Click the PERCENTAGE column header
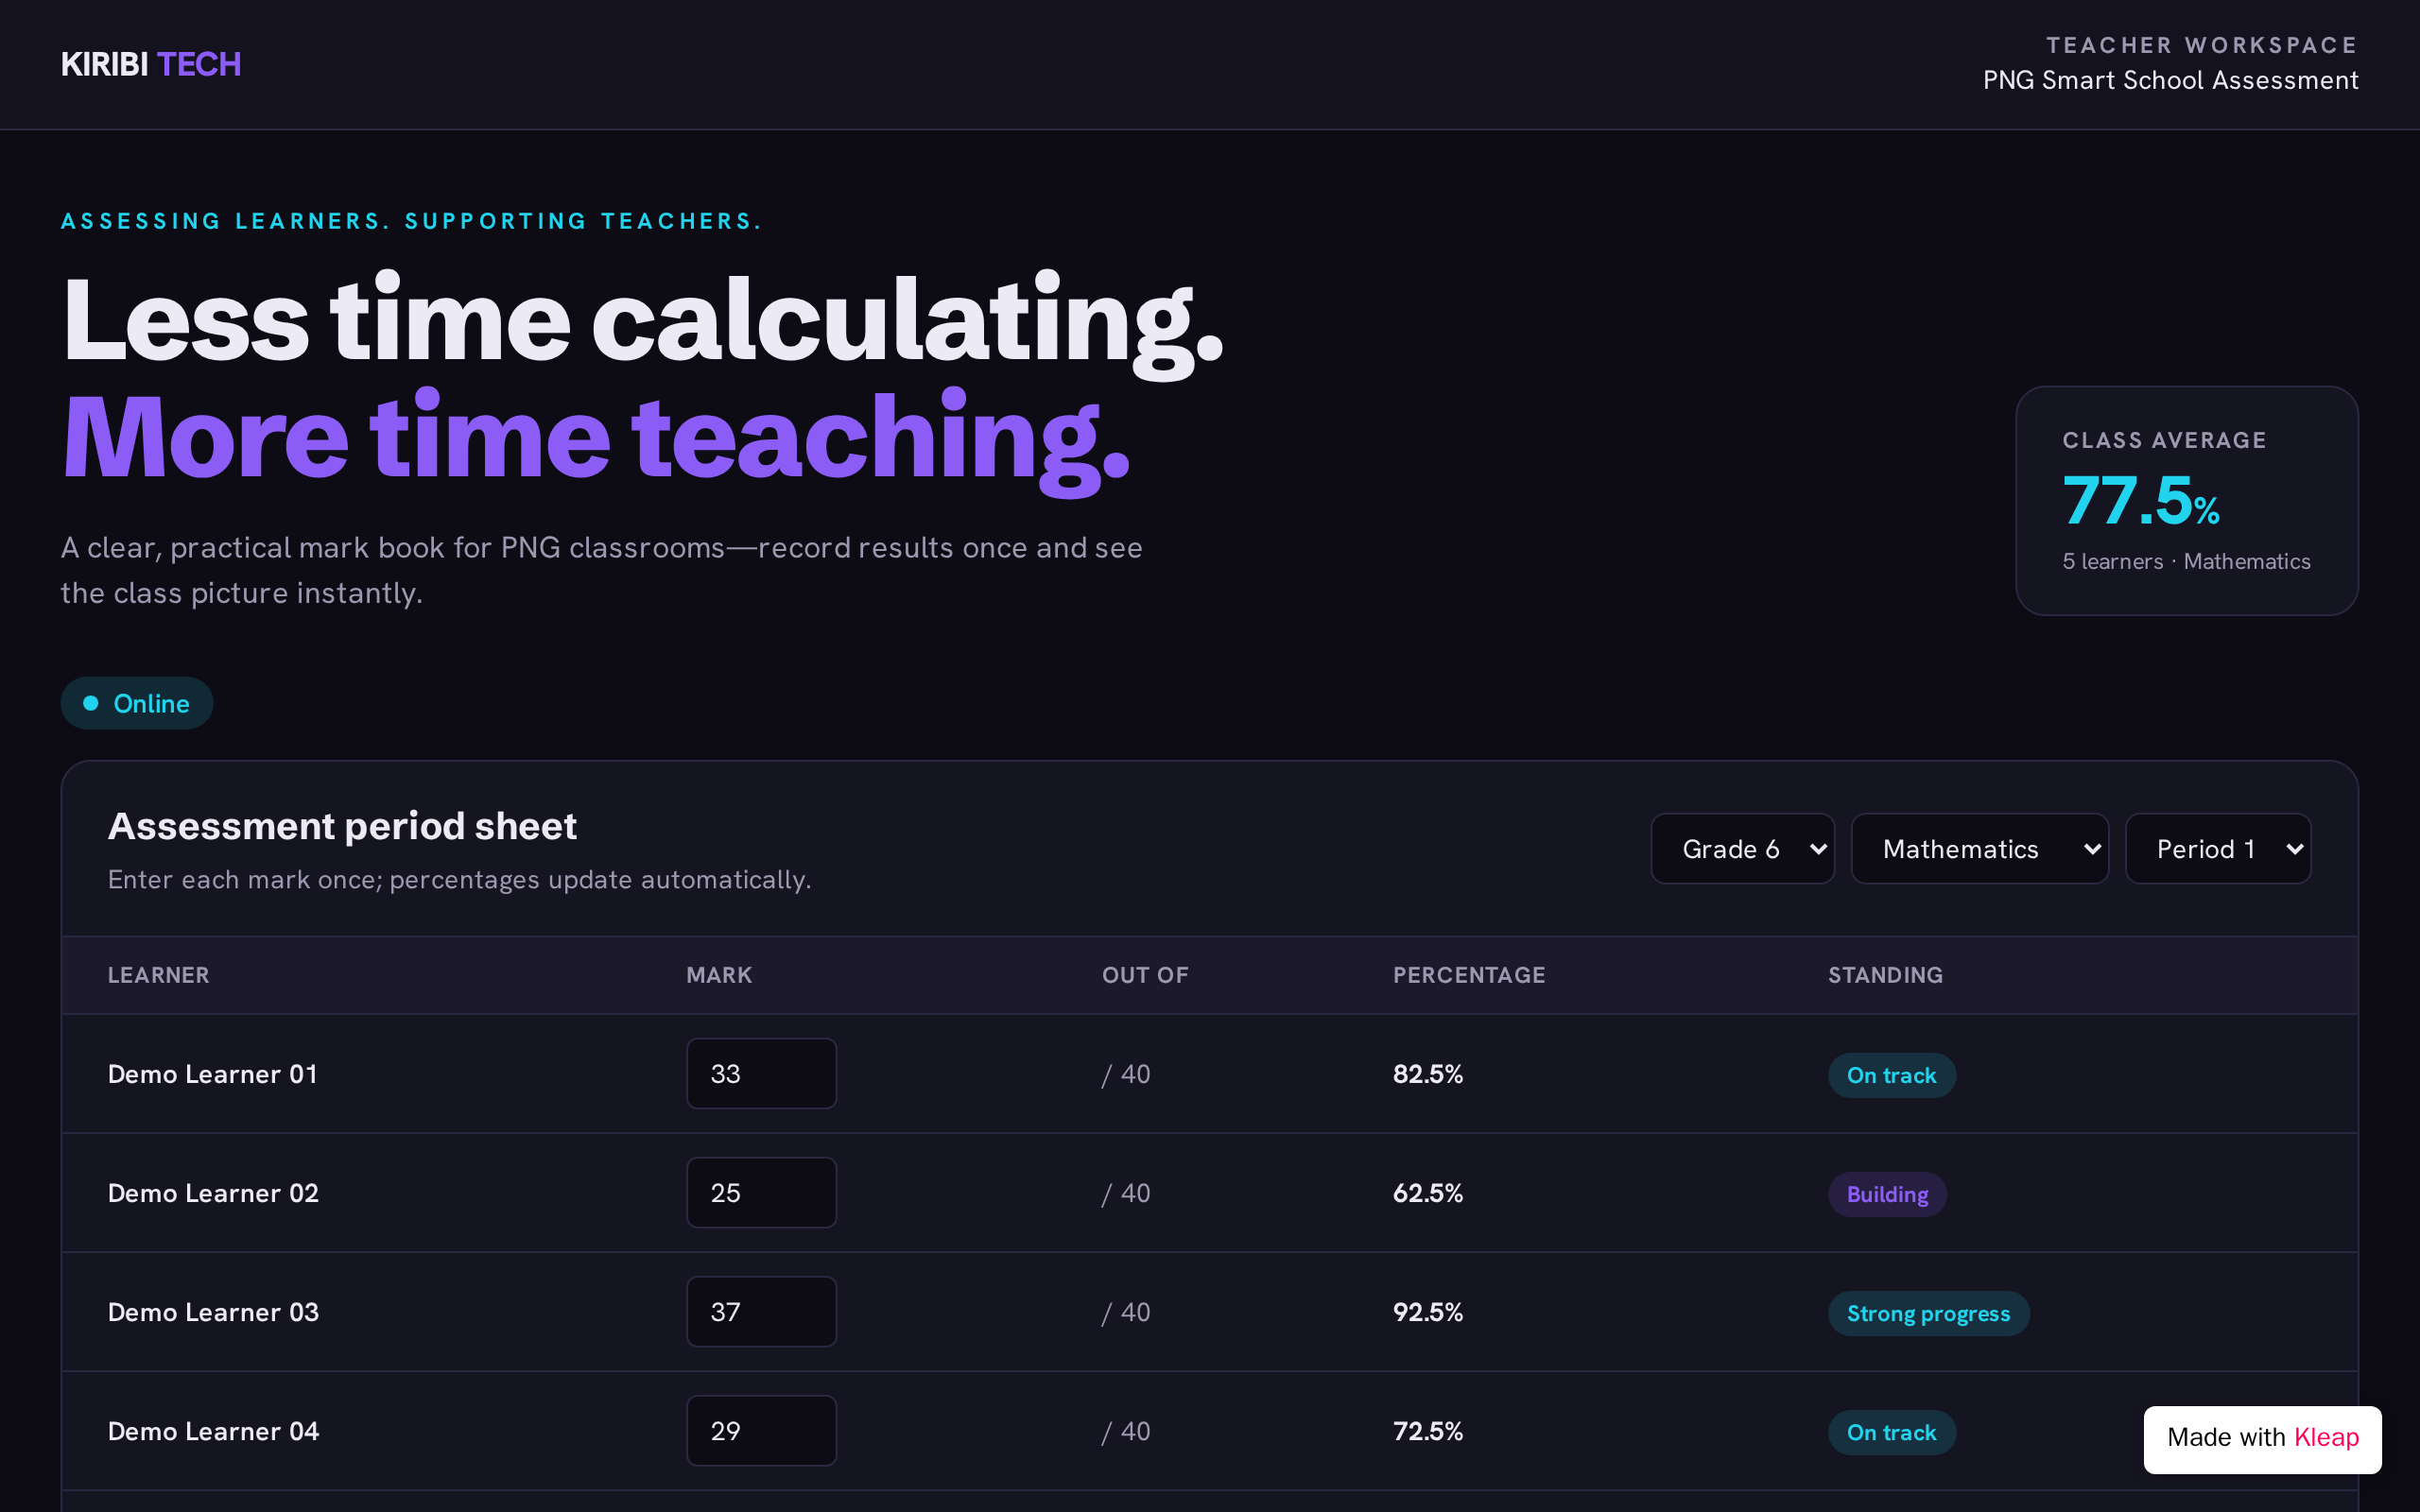The height and width of the screenshot is (1512, 2420). tap(1469, 975)
